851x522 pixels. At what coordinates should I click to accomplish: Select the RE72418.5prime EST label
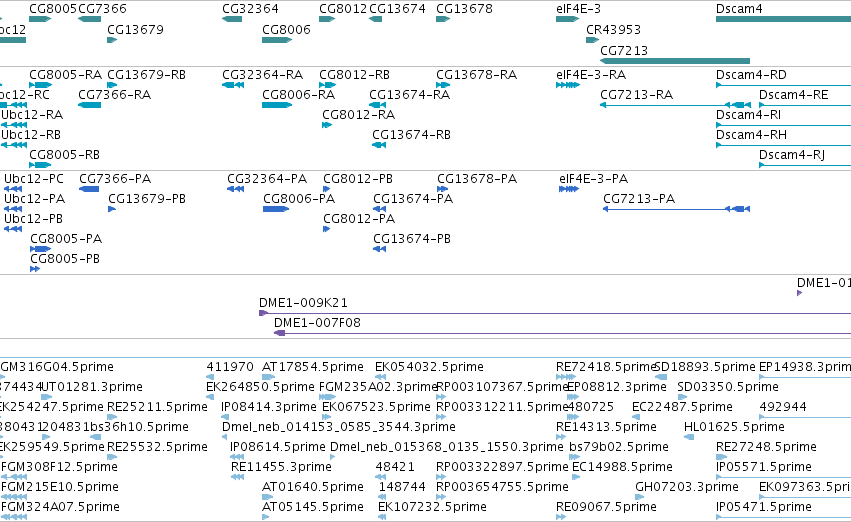click(x=606, y=367)
